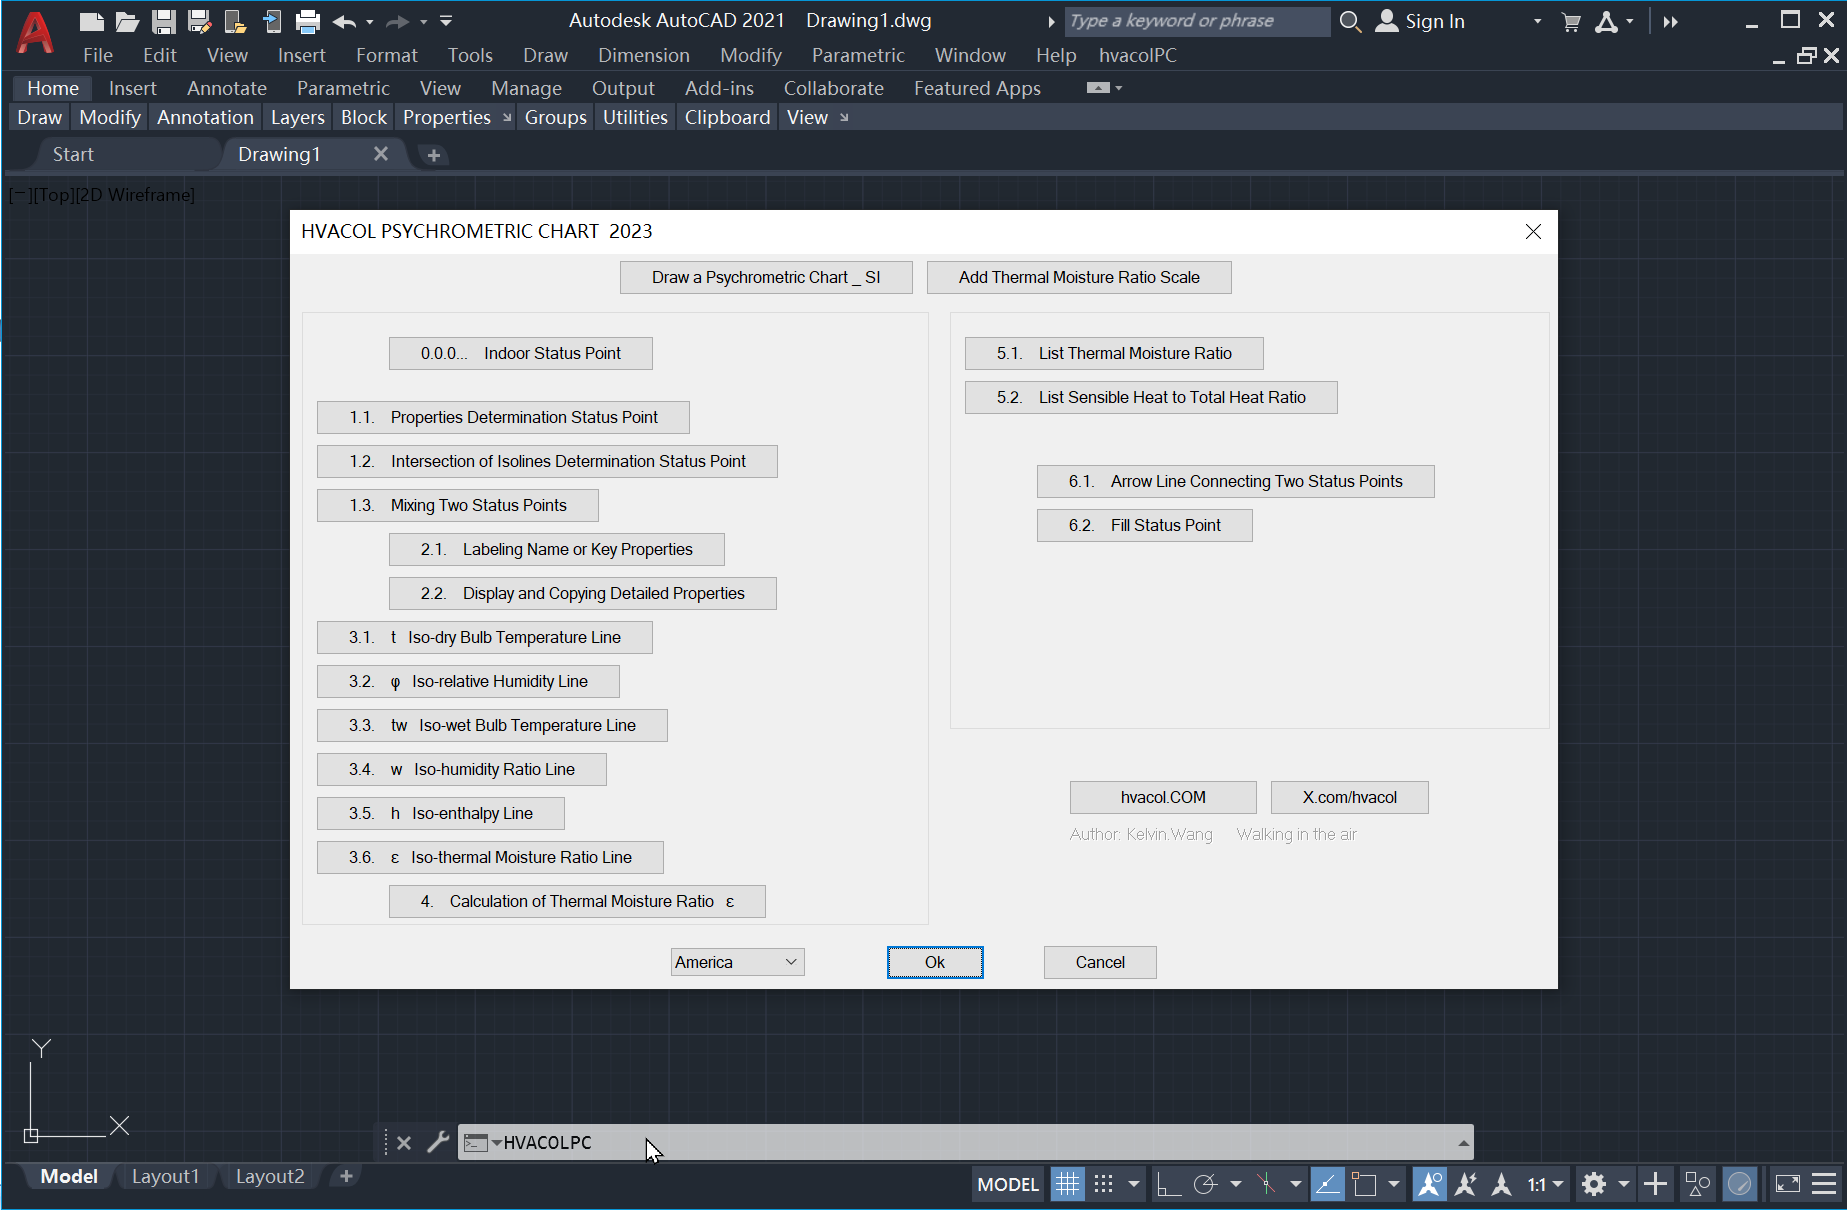
Task: Click Add Thermal Moisture Ratio Scale button
Action: (x=1079, y=277)
